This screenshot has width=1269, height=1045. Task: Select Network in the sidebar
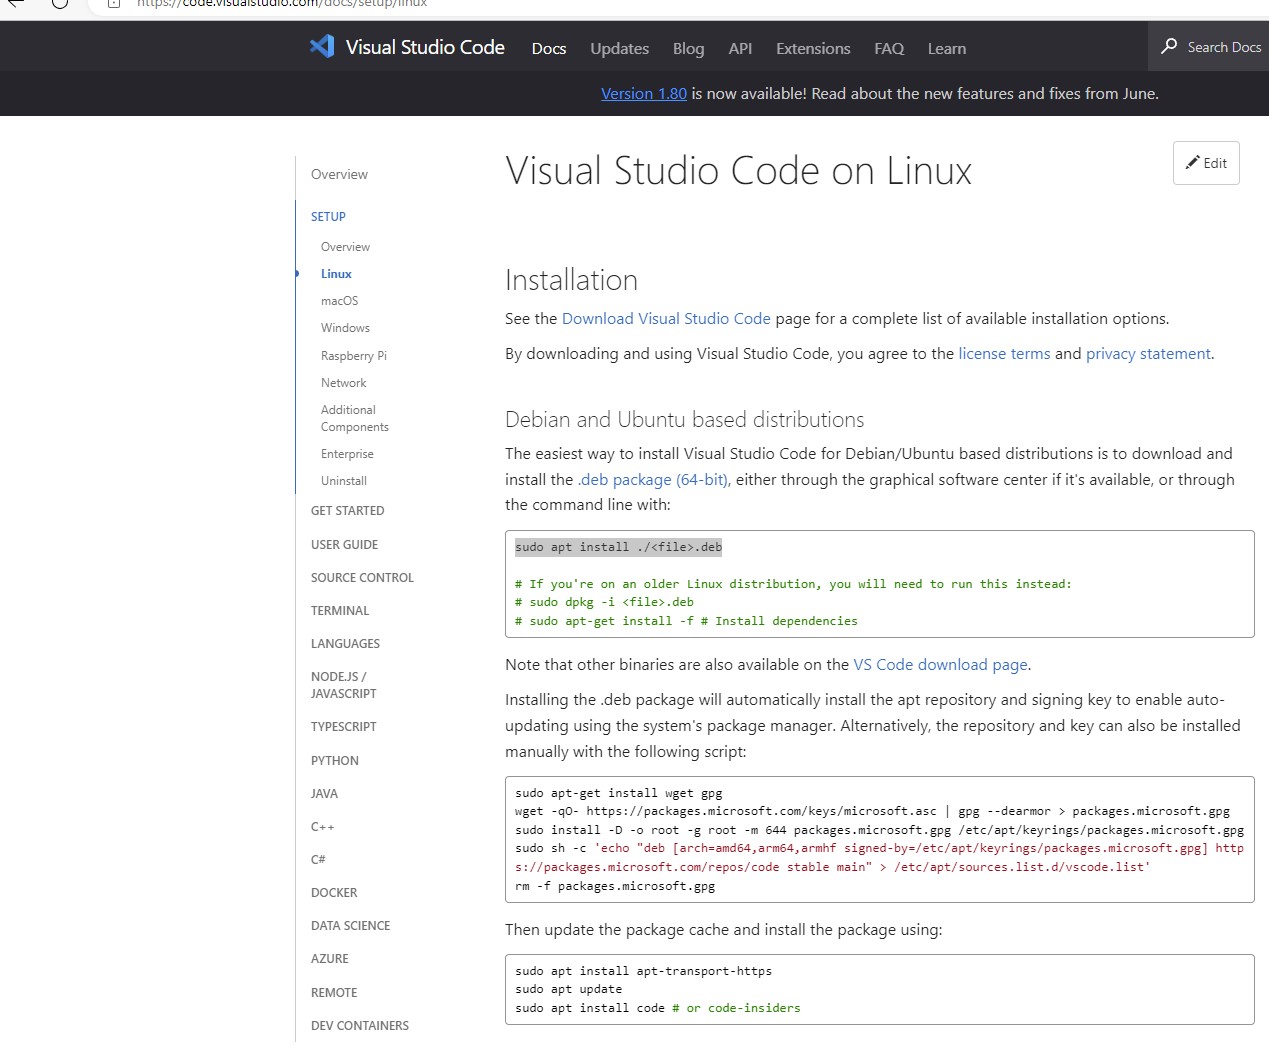343,382
